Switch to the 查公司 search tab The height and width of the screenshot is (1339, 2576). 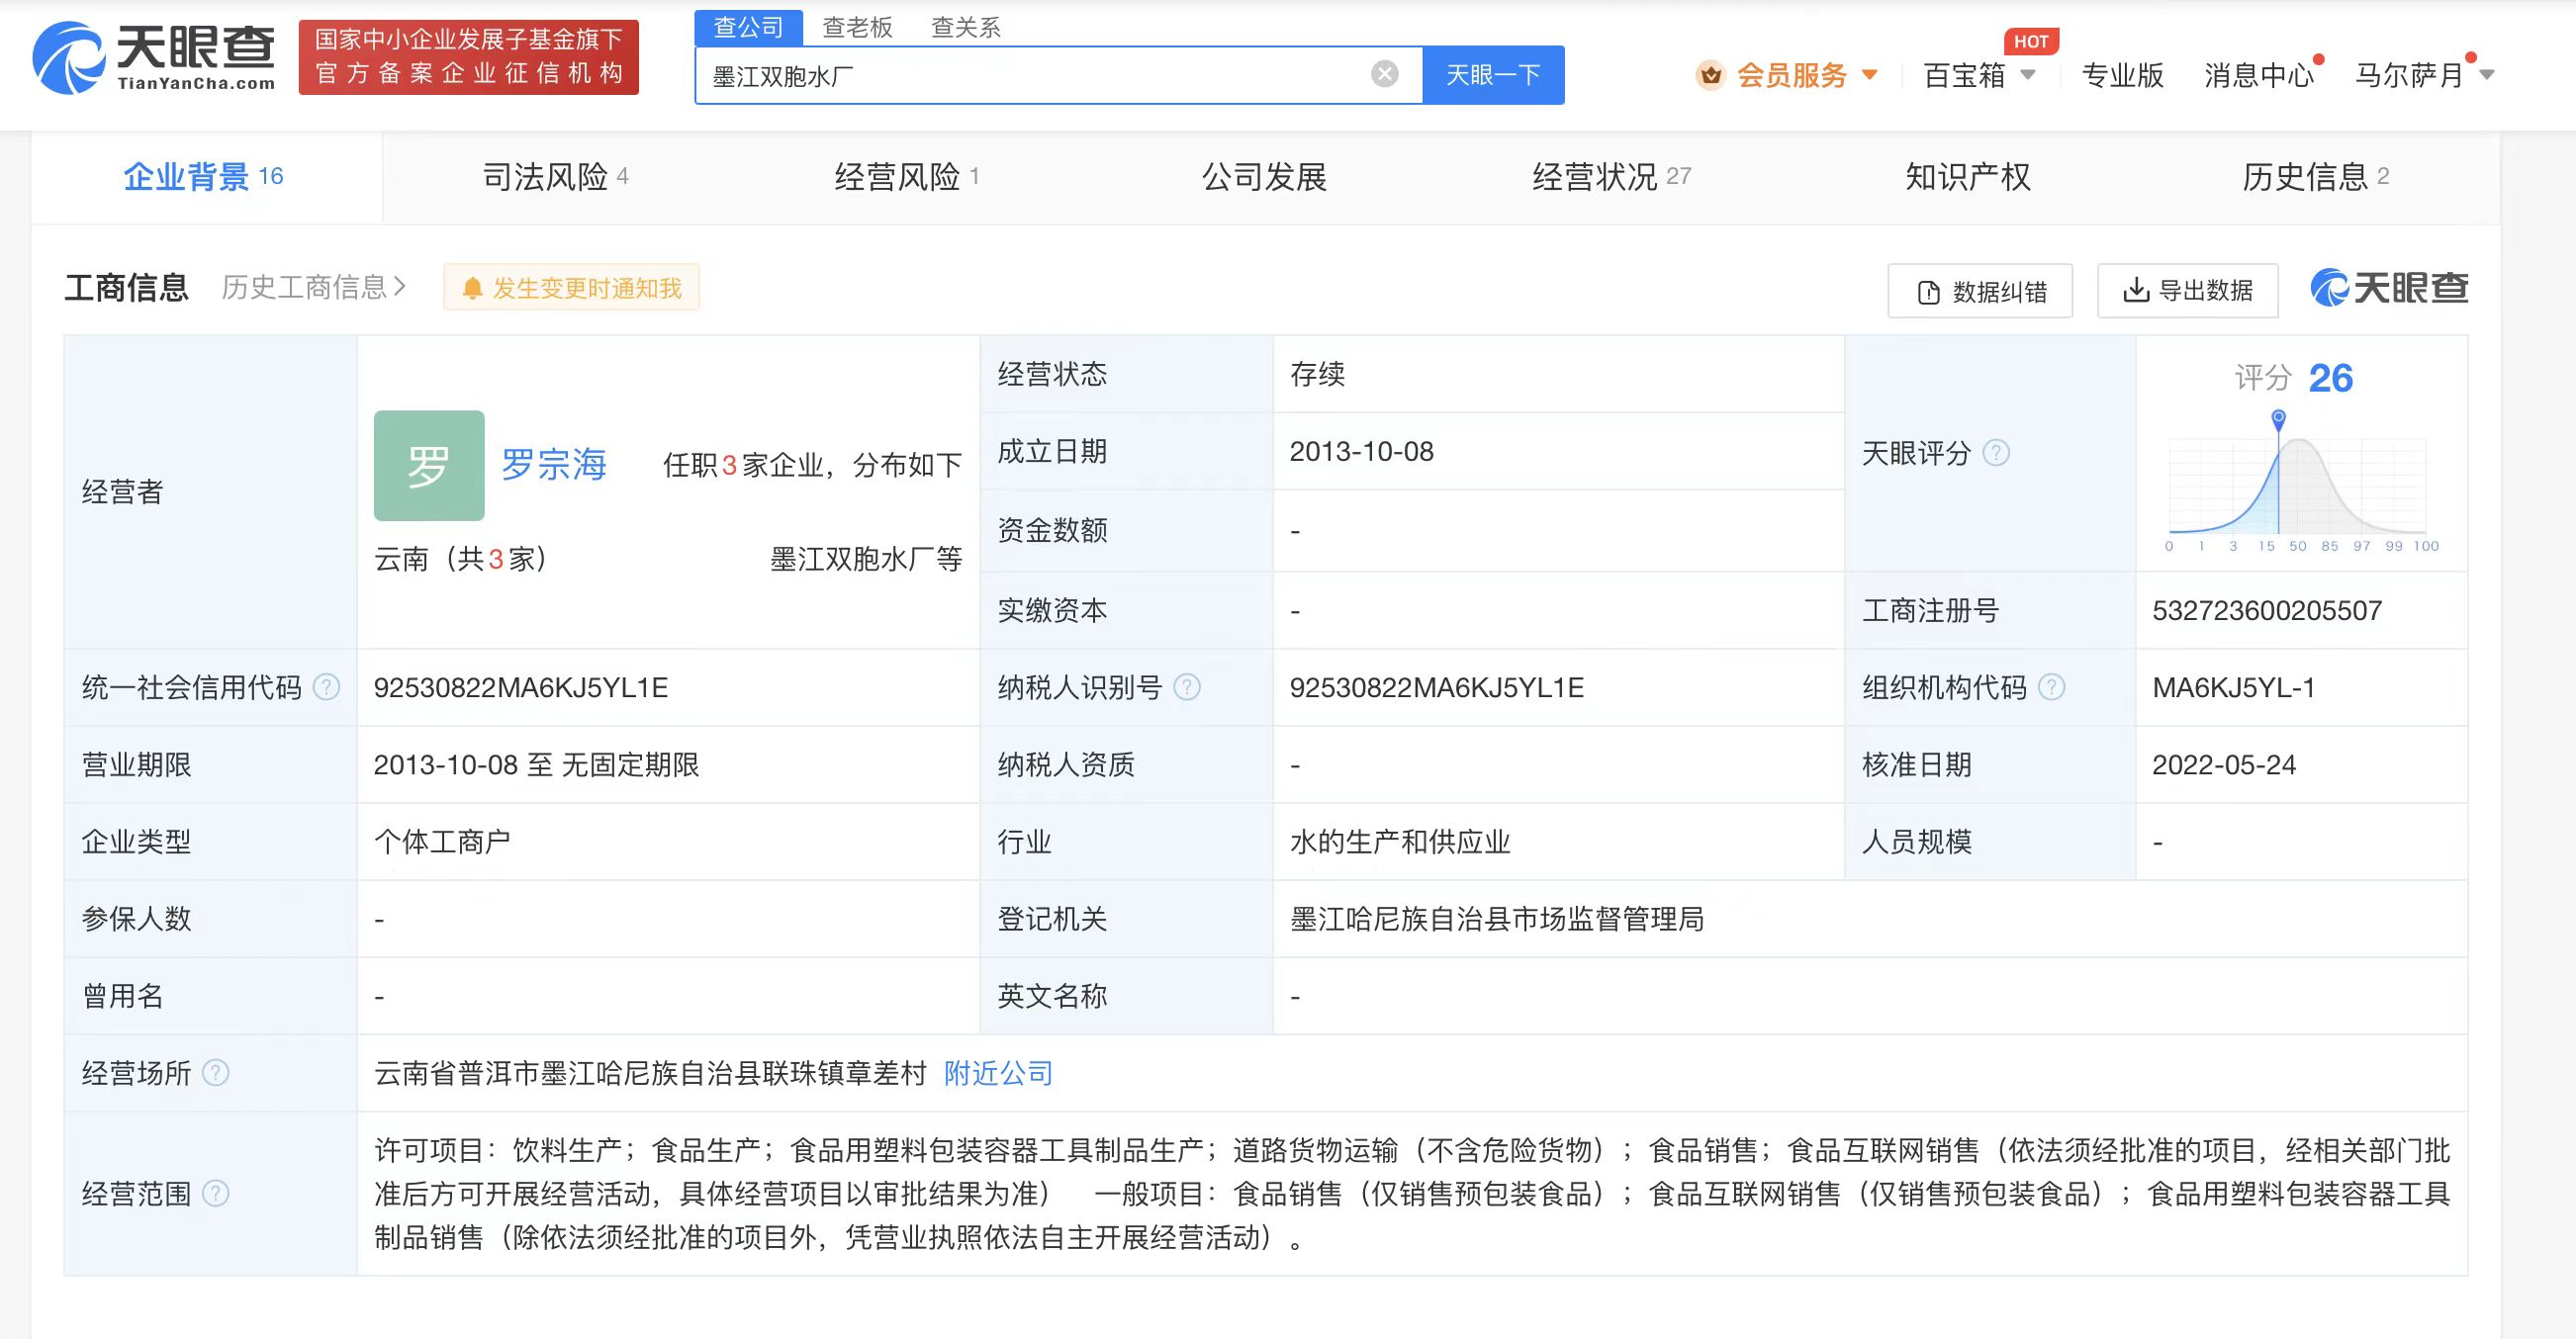coord(749,28)
